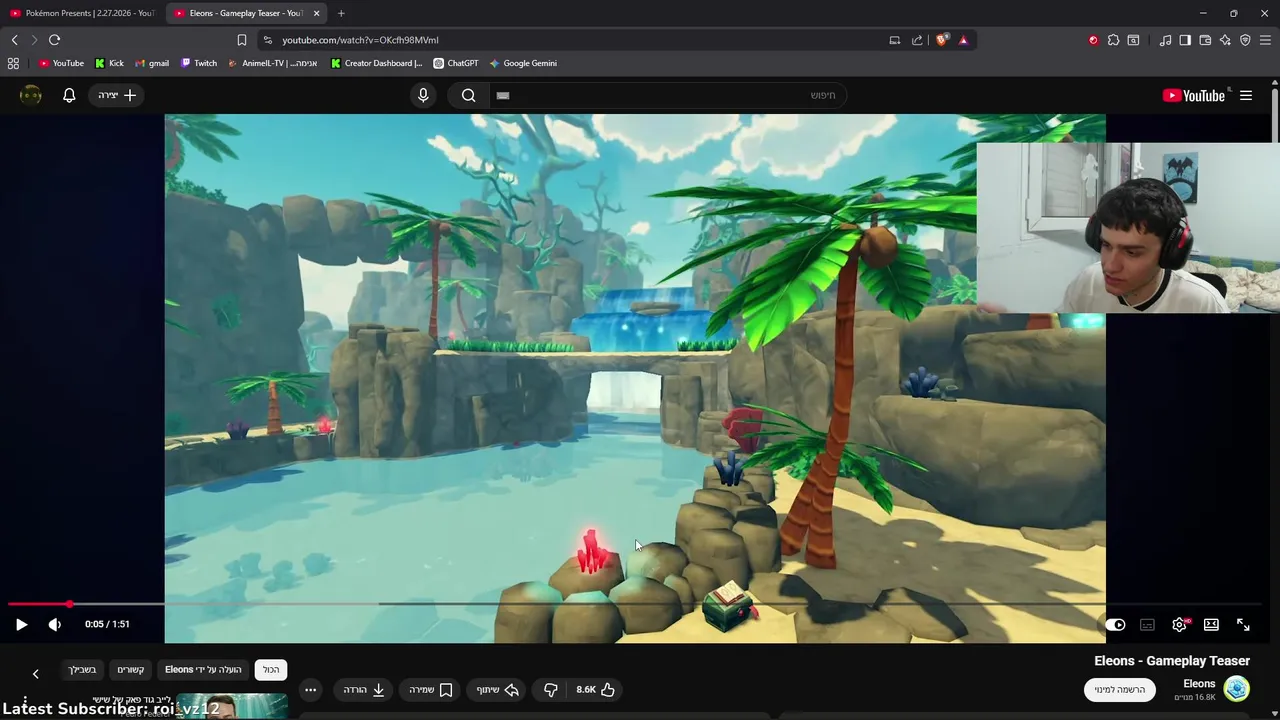Image resolution: width=1280 pixels, height=720 pixels.
Task: Open the red recording extension icon
Action: pos(1093,40)
